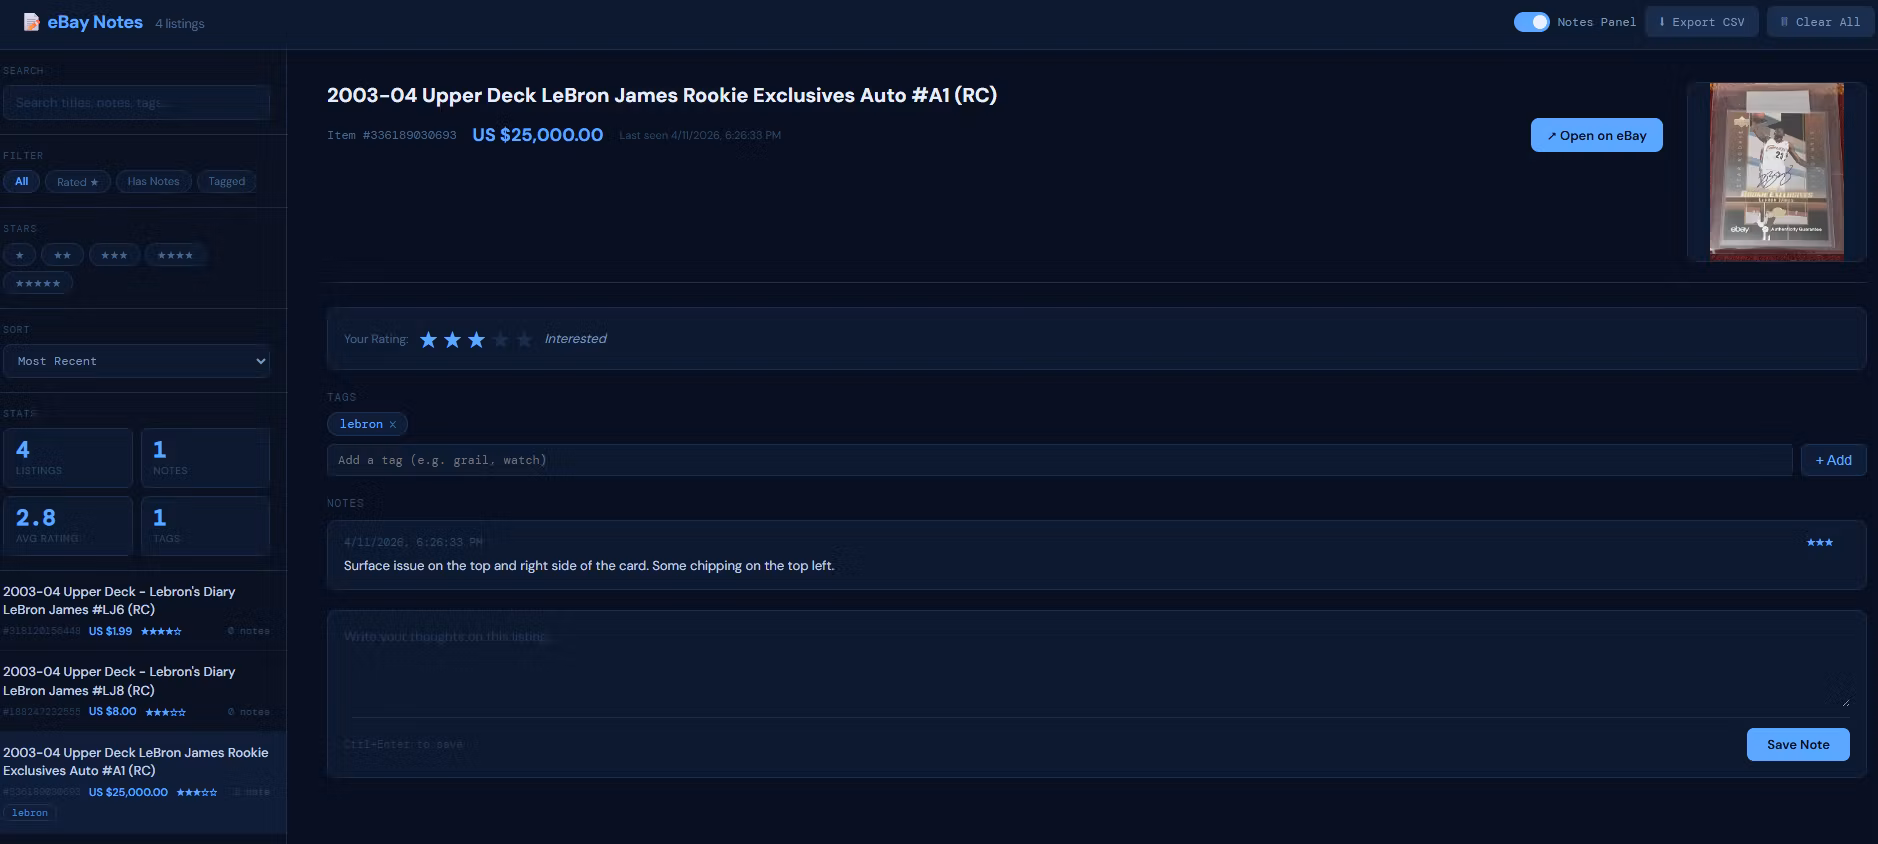Click the saved note about surface issue
Image resolution: width=1878 pixels, height=844 pixels.
[1096, 555]
